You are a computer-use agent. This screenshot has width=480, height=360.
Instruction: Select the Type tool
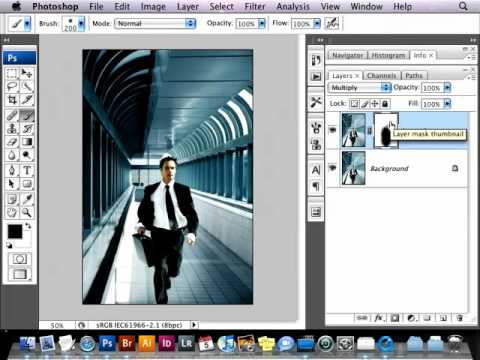(27, 170)
